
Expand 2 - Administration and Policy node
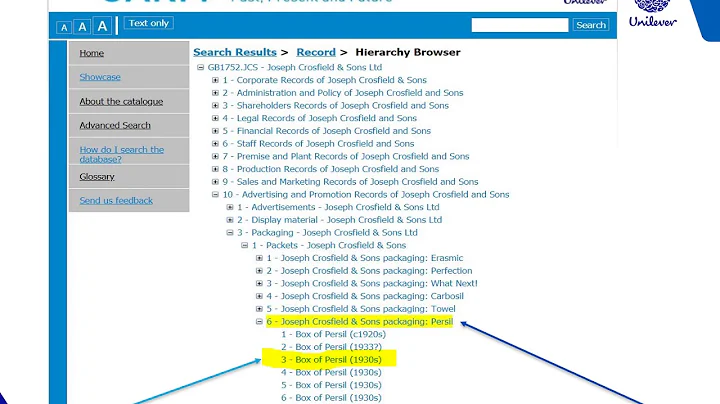(x=215, y=93)
